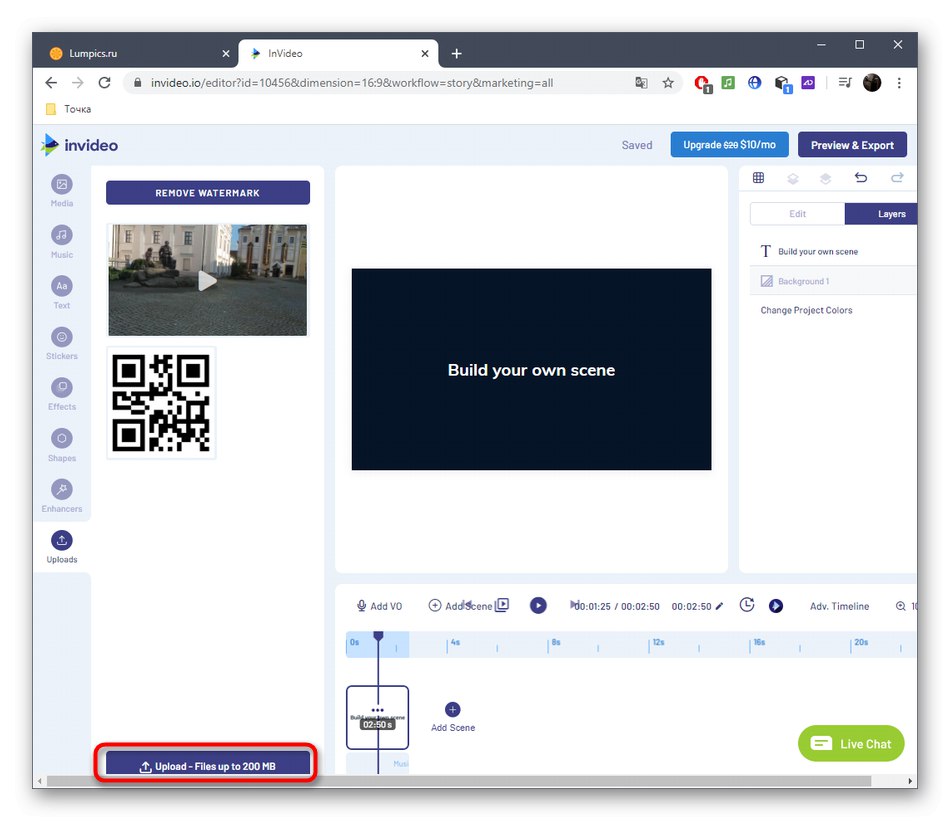The width and height of the screenshot is (950, 821).
Task: Click the zoom magnifier icon on timeline
Action: pyautogui.click(x=901, y=606)
